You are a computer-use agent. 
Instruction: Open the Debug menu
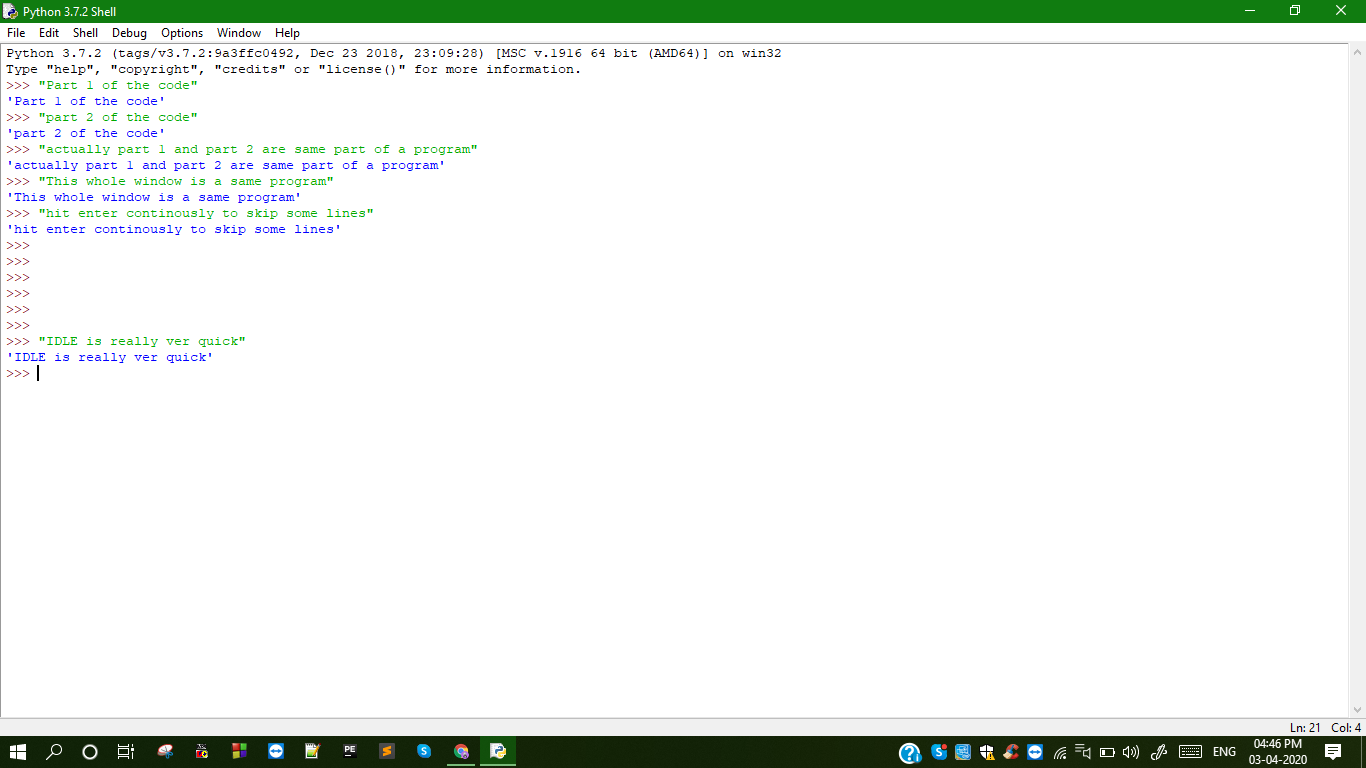[129, 33]
